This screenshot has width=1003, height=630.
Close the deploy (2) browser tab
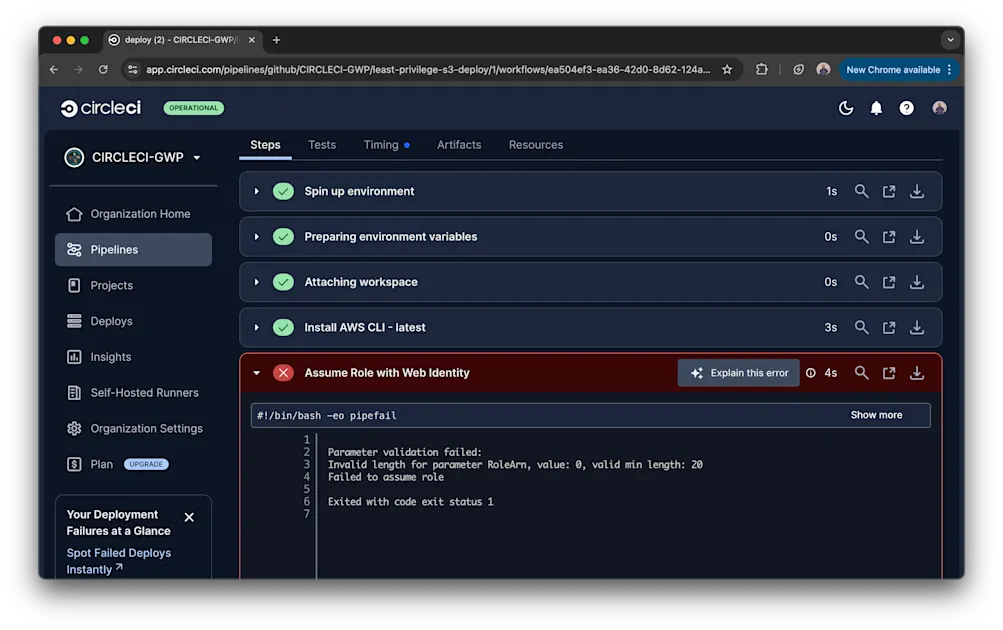[x=251, y=40]
